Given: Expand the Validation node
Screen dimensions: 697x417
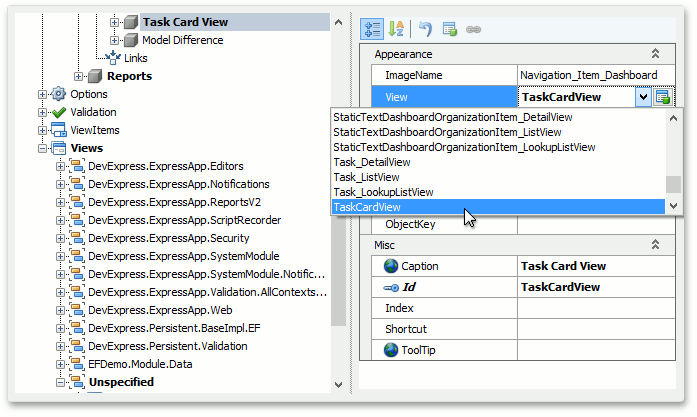Looking at the screenshot, I should click(42, 112).
